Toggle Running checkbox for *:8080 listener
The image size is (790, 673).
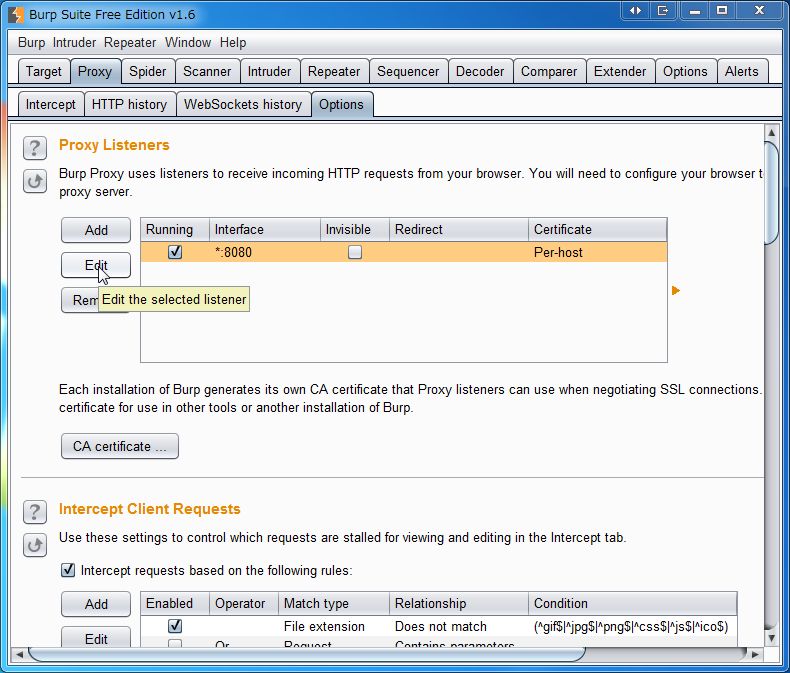coord(175,252)
